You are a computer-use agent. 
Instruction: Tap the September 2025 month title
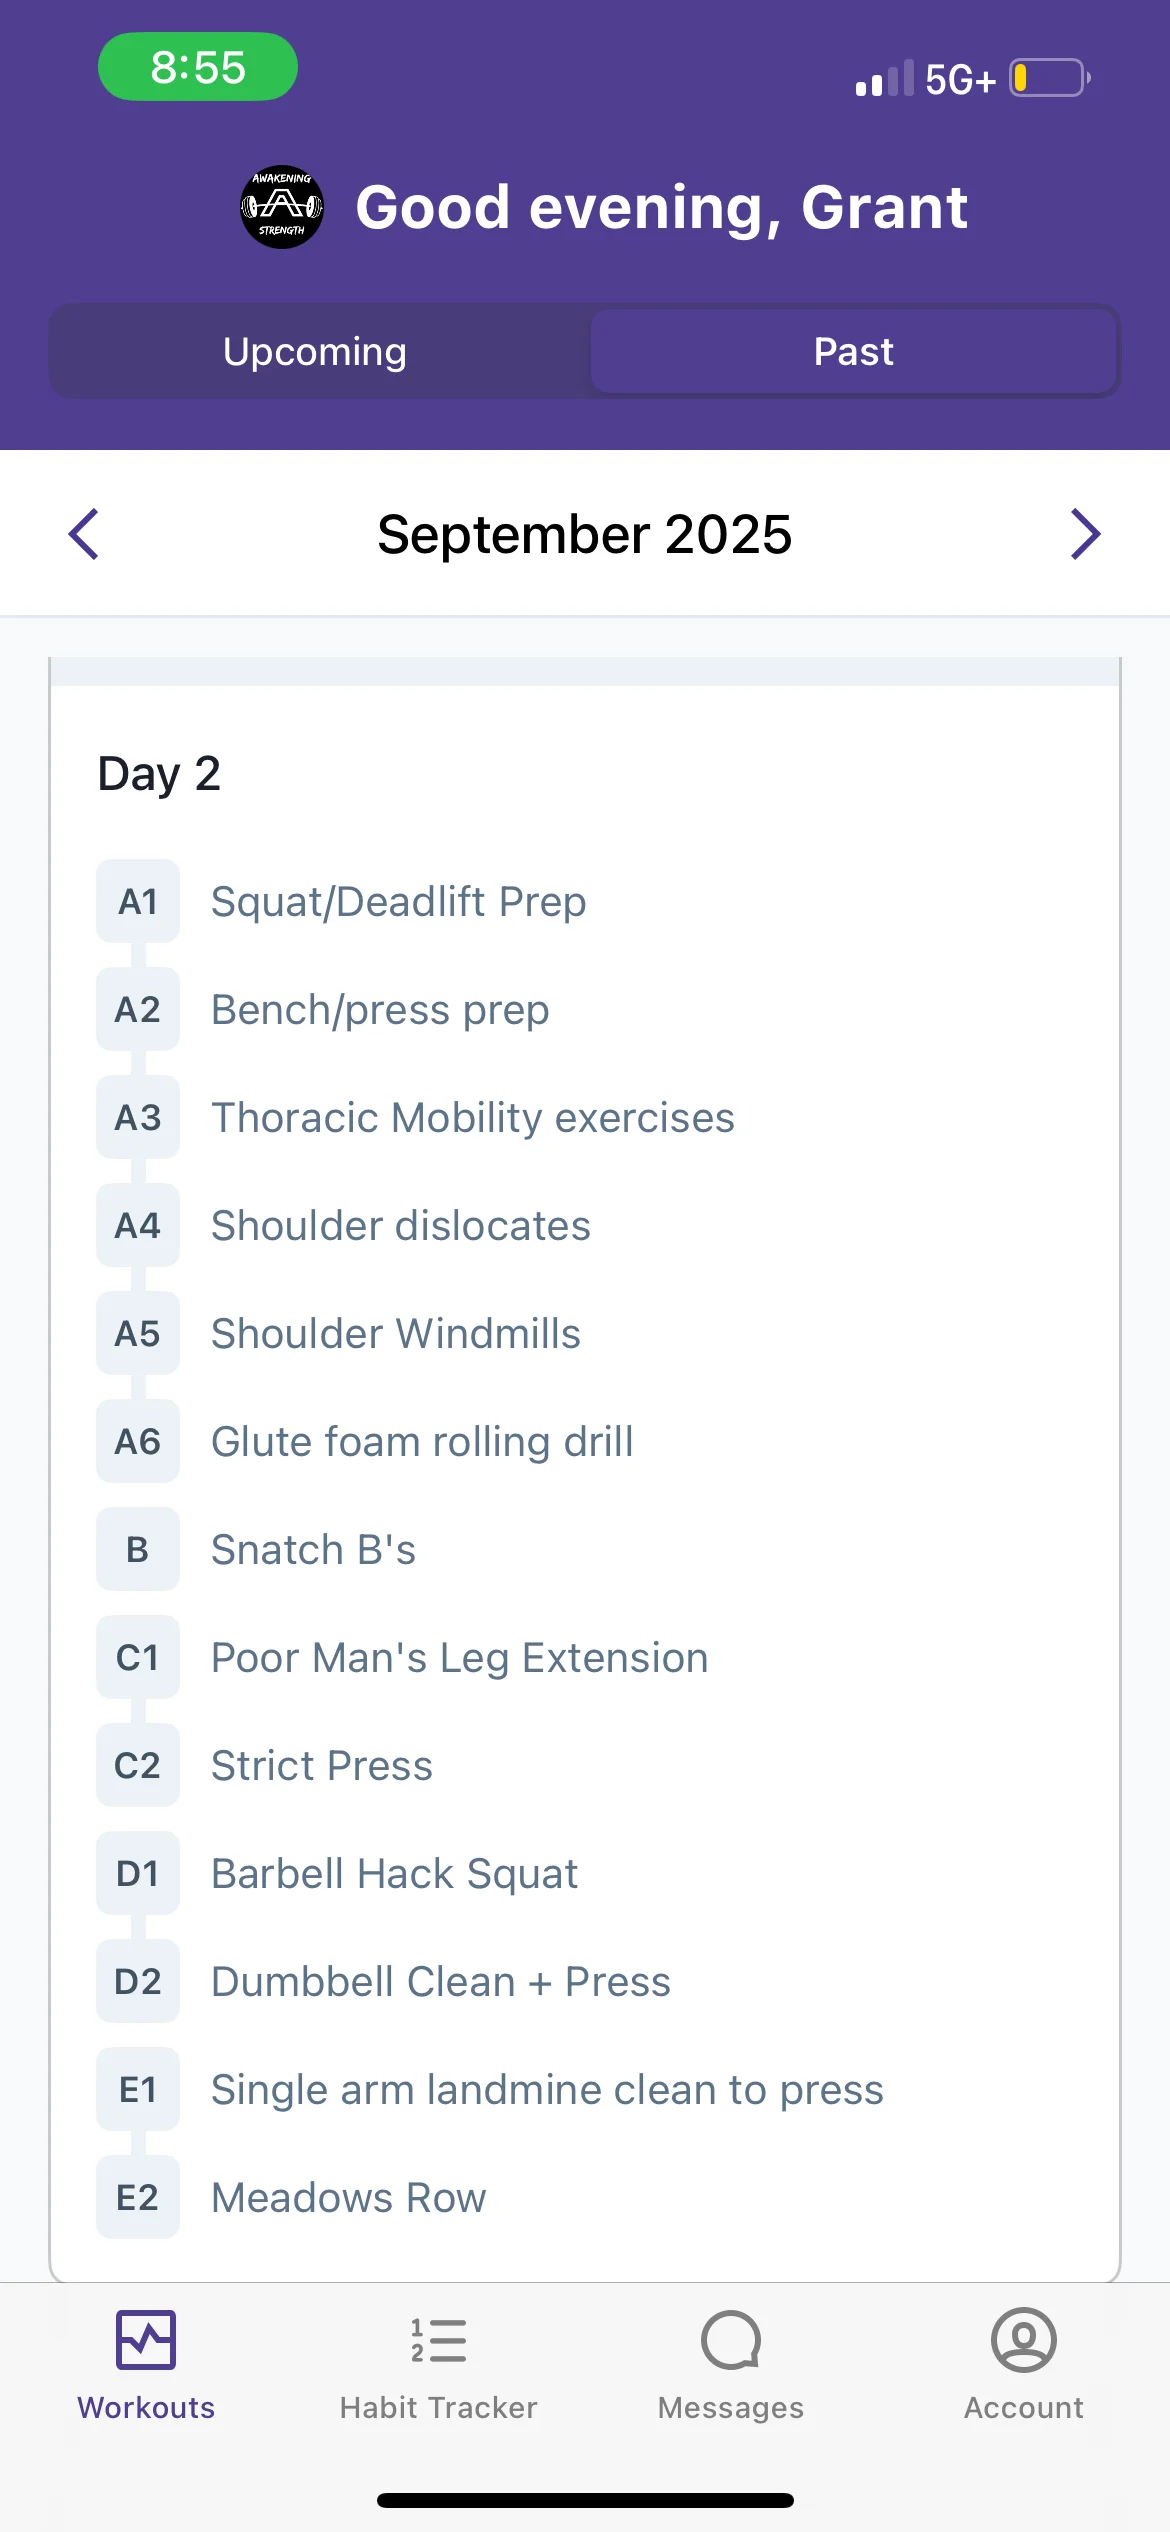[x=584, y=534]
